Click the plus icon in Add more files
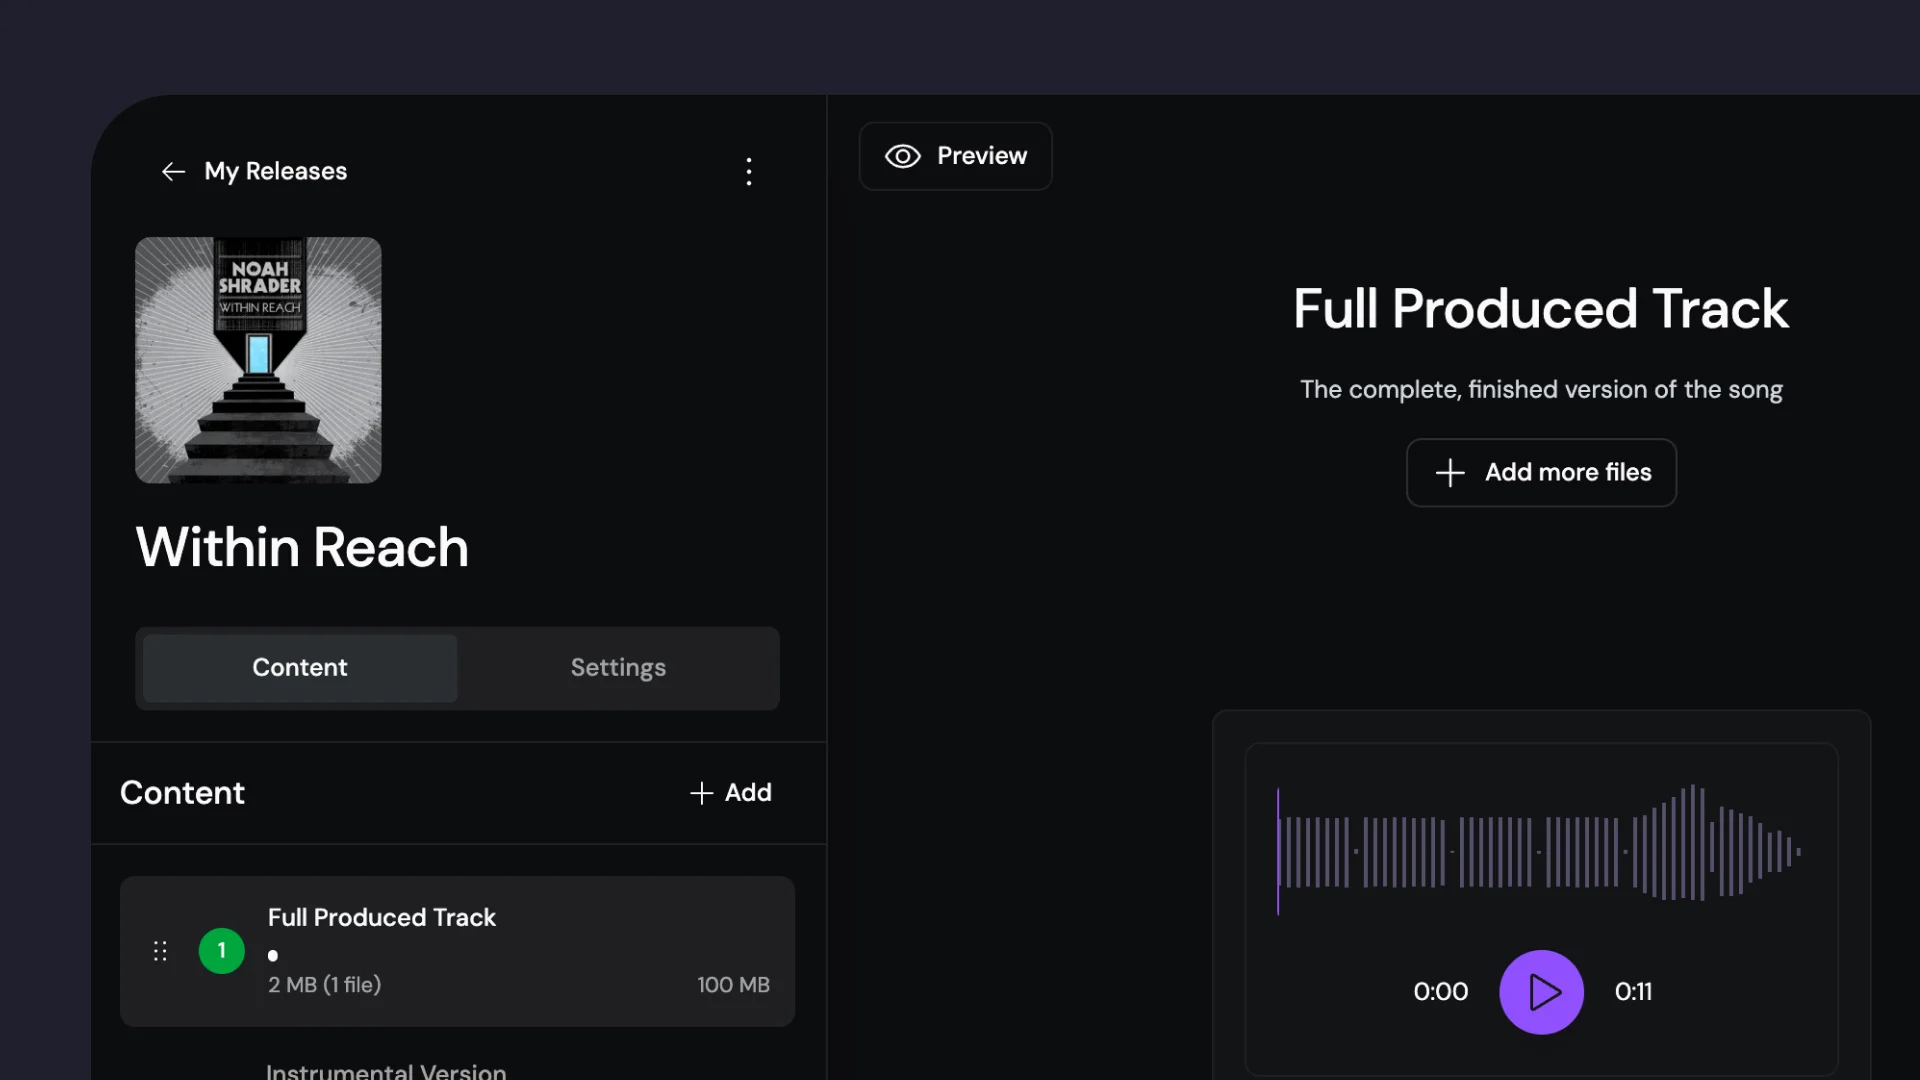Screen dimensions: 1920x1080 pyautogui.click(x=1450, y=473)
